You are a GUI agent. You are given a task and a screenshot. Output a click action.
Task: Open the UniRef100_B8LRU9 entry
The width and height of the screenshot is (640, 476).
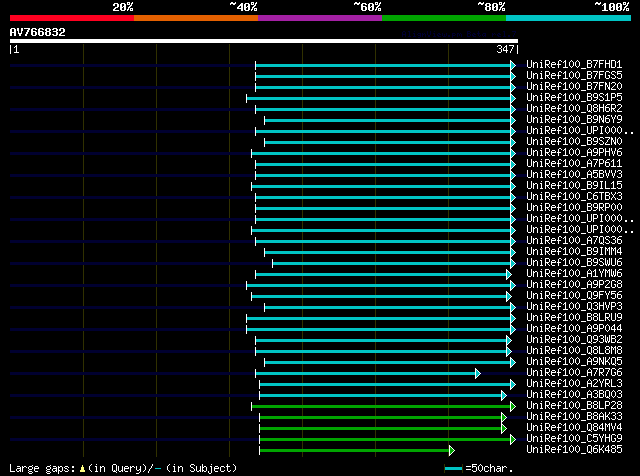coord(574,318)
